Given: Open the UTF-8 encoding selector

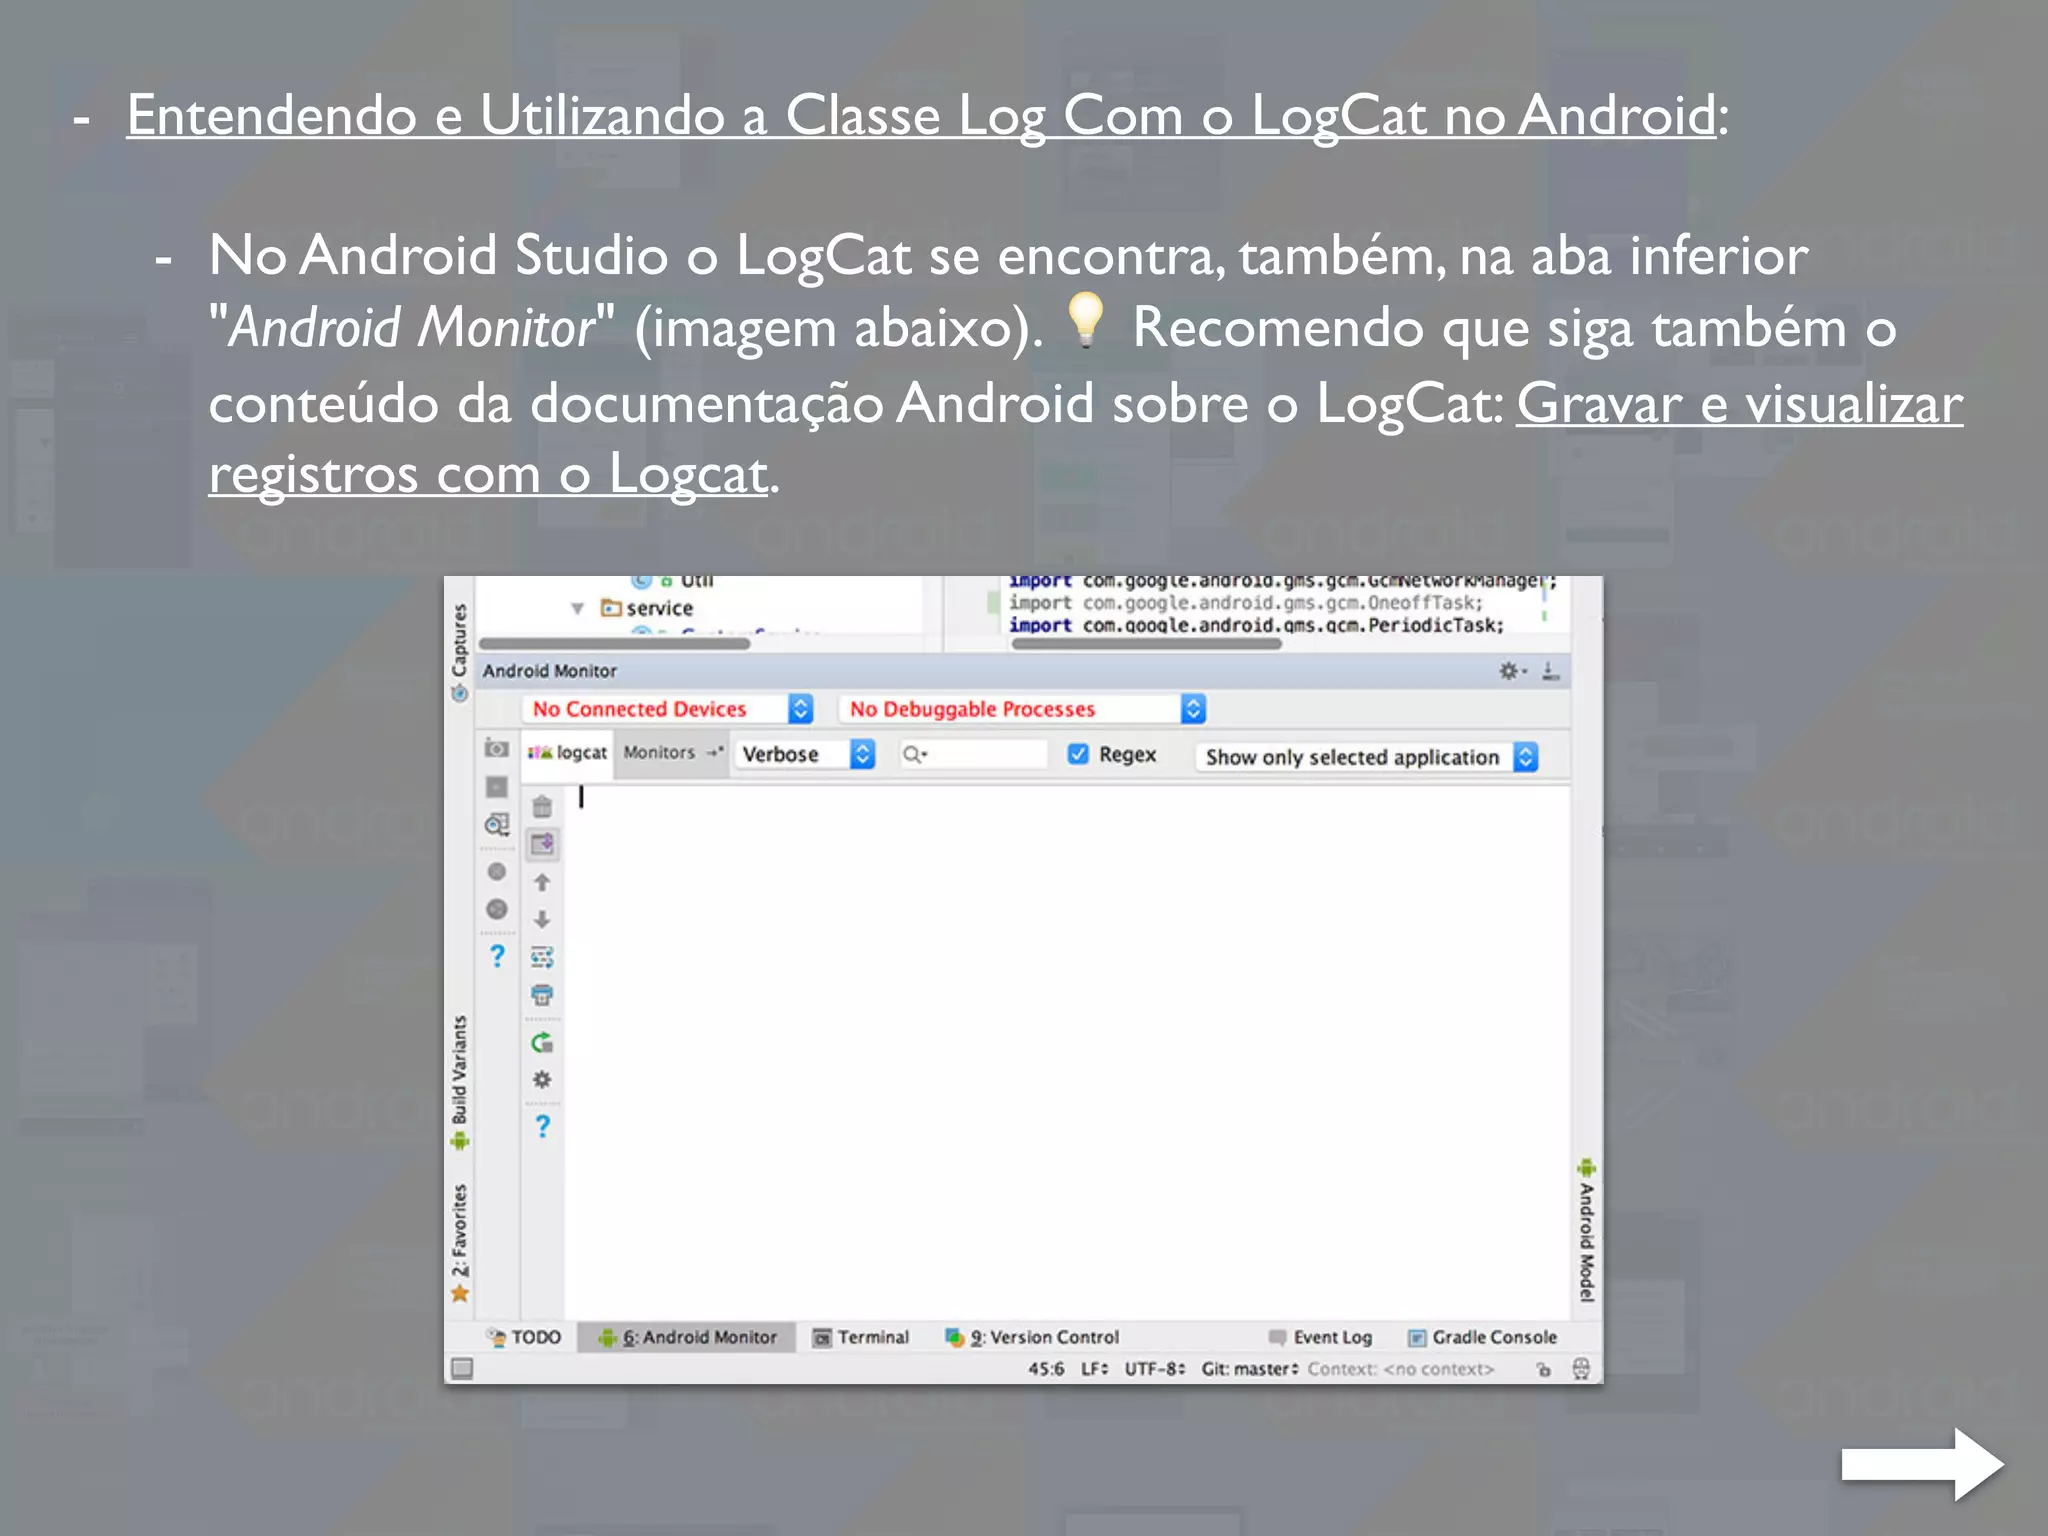Looking at the screenshot, I should pos(1155,1369).
